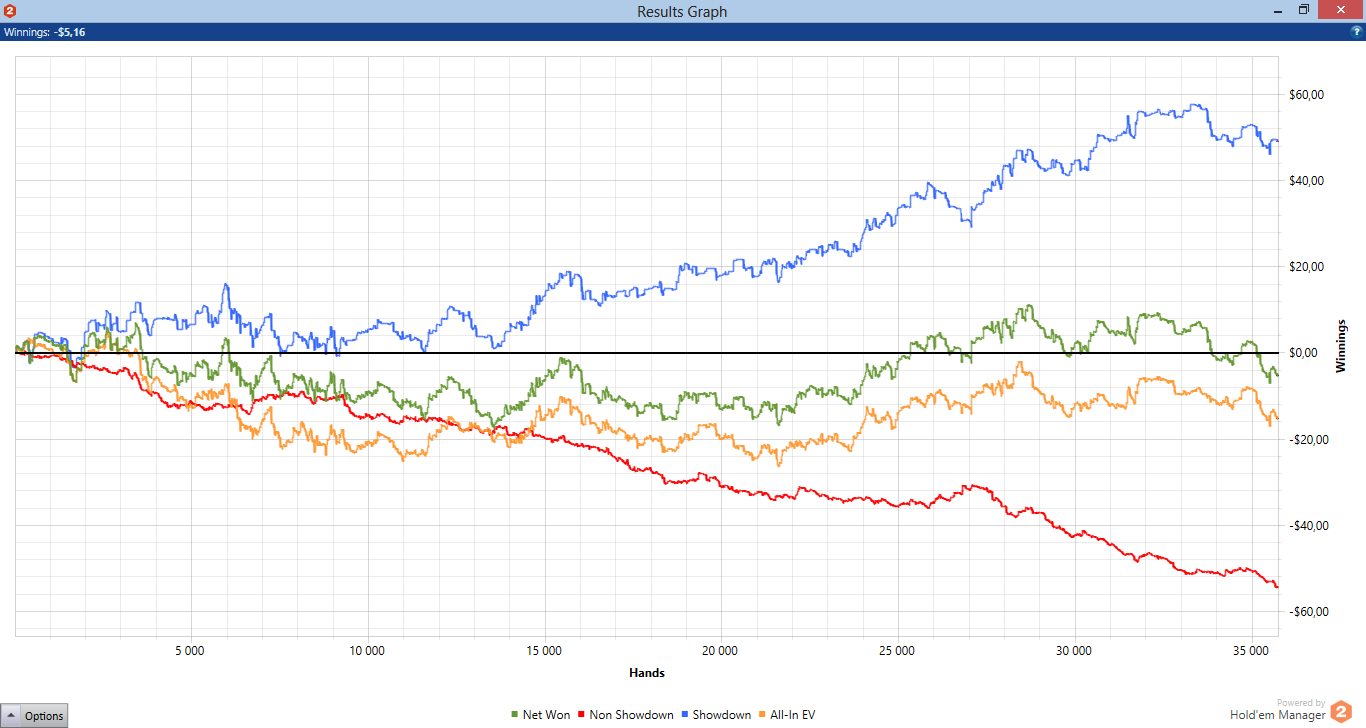Click the "Hands" x-axis title

click(647, 673)
